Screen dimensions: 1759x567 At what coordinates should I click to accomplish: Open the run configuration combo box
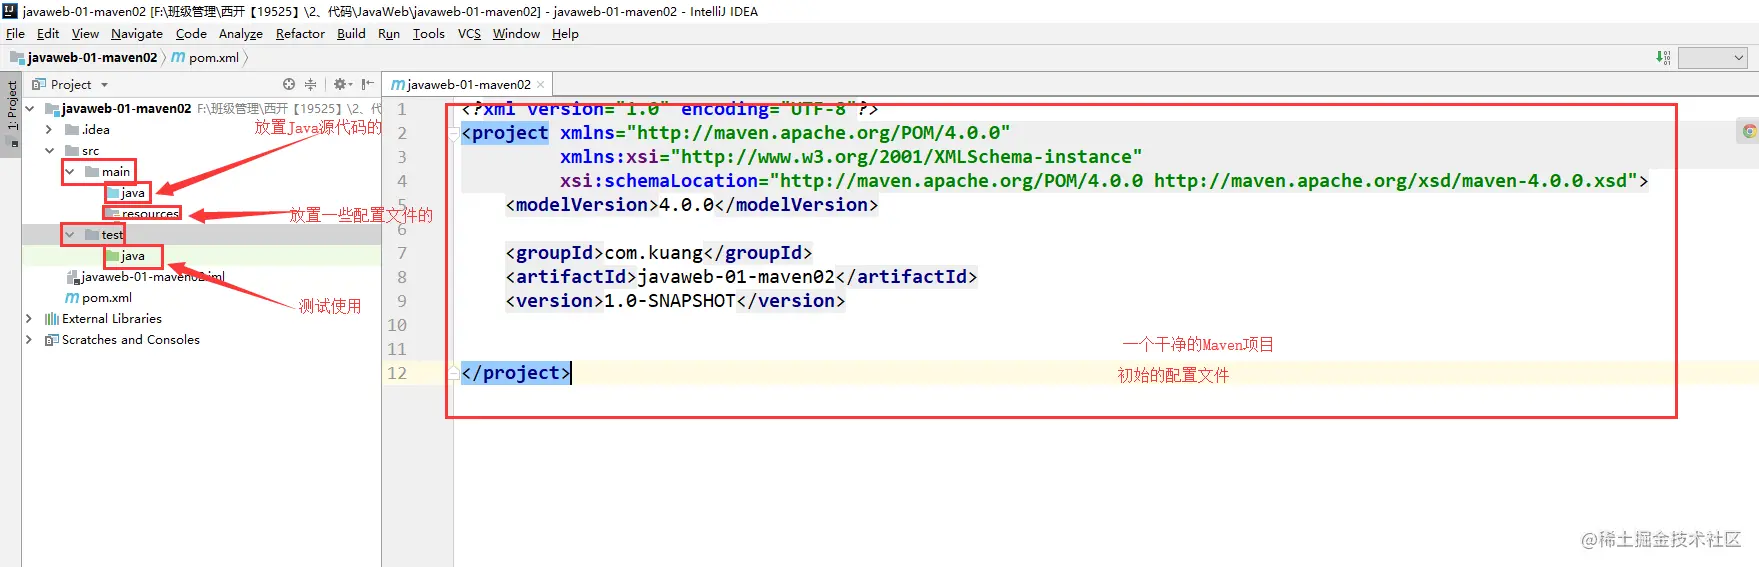[x=1713, y=58]
